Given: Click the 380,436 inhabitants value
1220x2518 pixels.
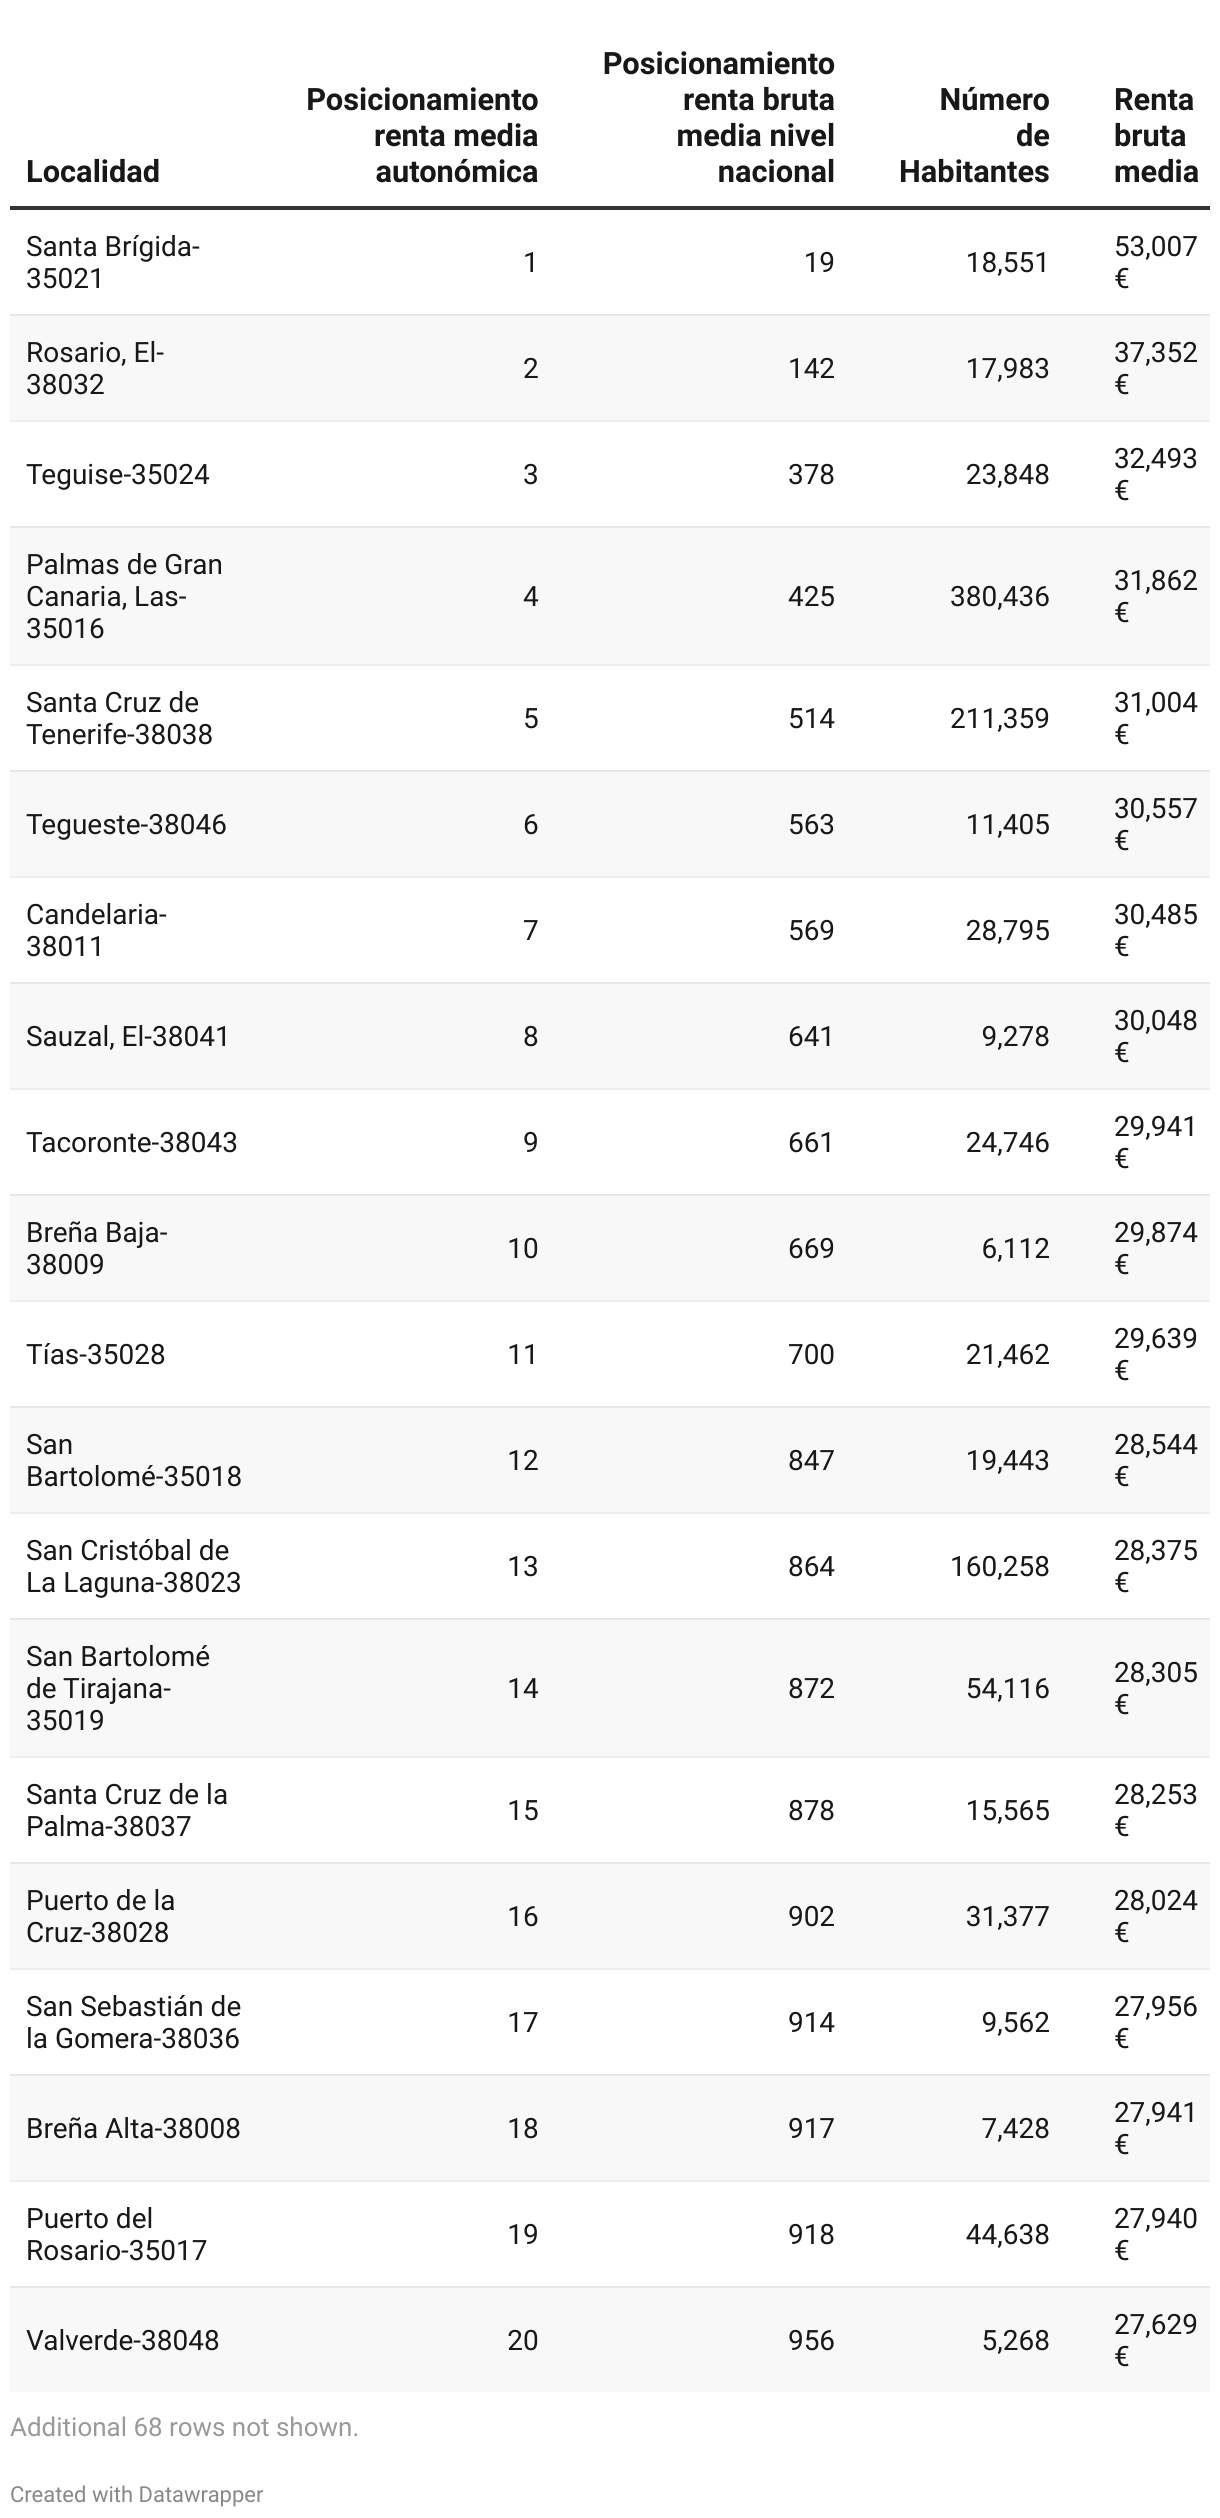Looking at the screenshot, I should point(999,596).
